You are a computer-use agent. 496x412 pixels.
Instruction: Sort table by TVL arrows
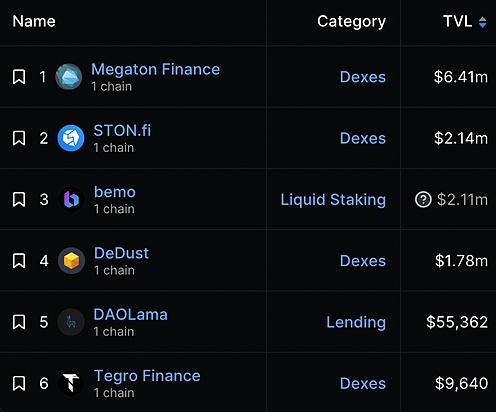(482, 22)
